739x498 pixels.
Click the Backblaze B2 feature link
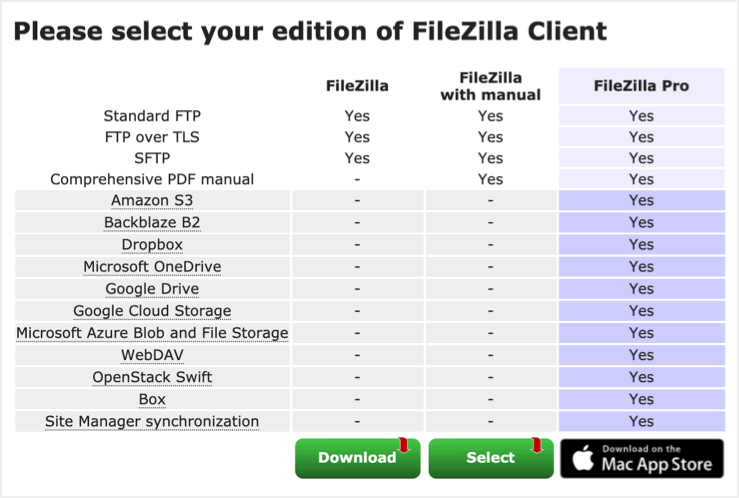click(x=152, y=223)
